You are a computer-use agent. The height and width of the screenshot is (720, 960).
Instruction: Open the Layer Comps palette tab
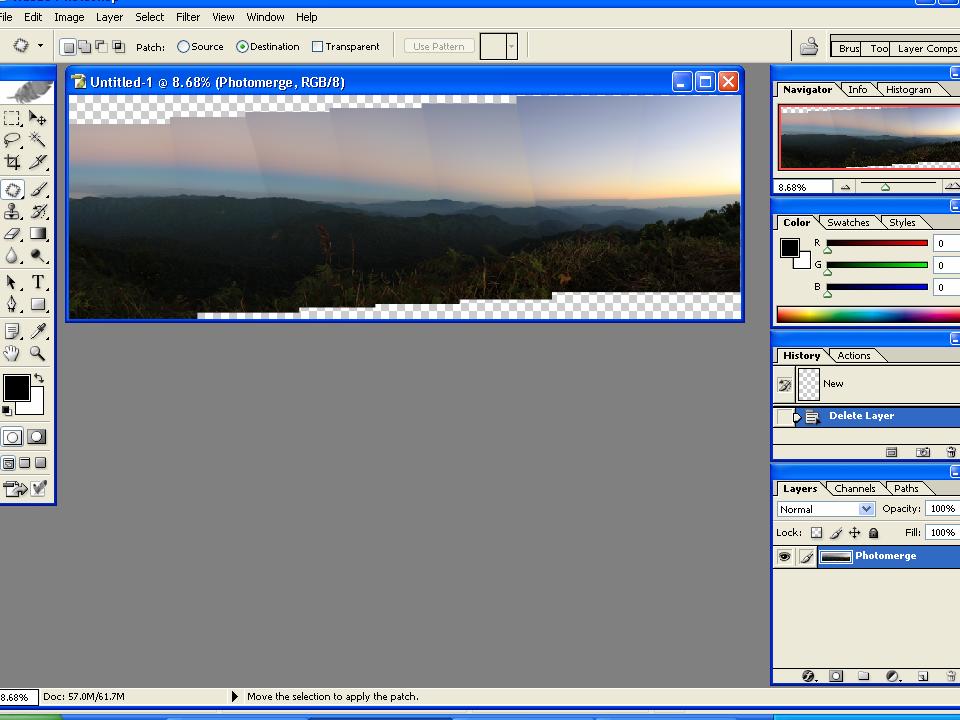[x=926, y=48]
